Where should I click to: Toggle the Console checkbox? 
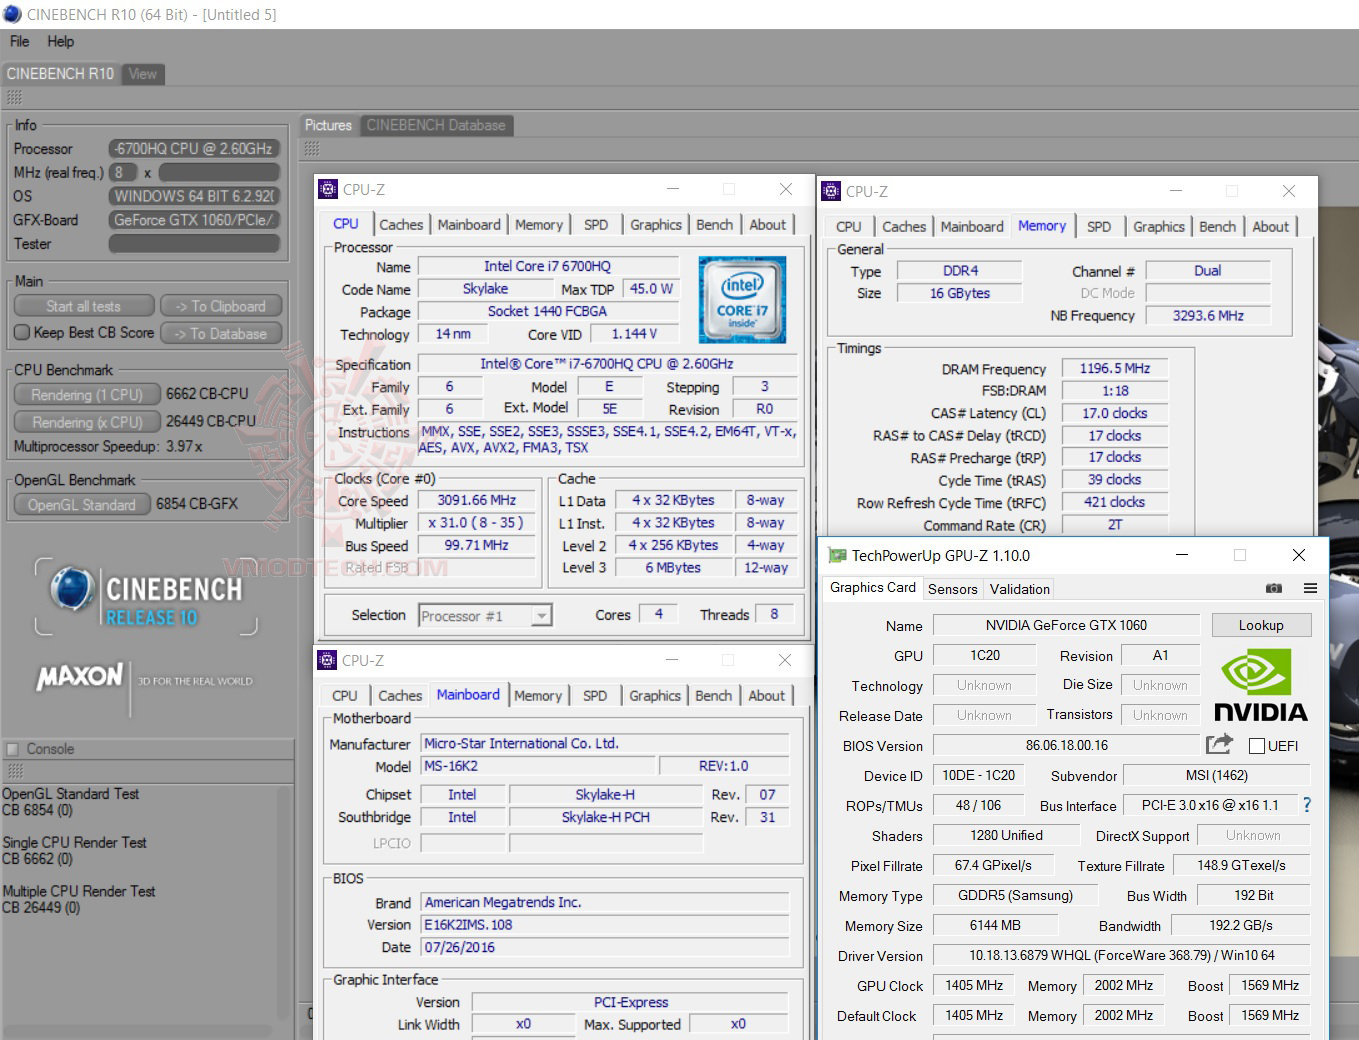click(13, 749)
